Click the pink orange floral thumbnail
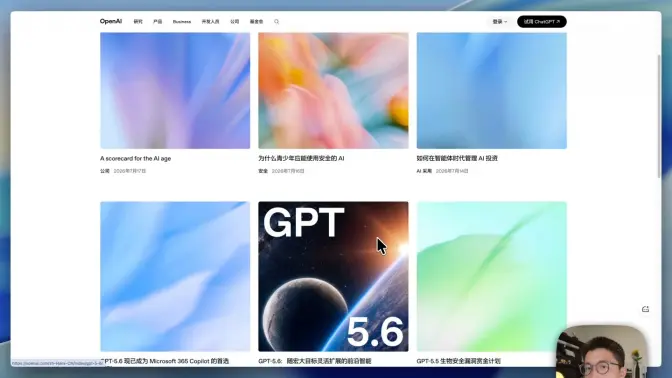The height and width of the screenshot is (378, 672). click(333, 91)
